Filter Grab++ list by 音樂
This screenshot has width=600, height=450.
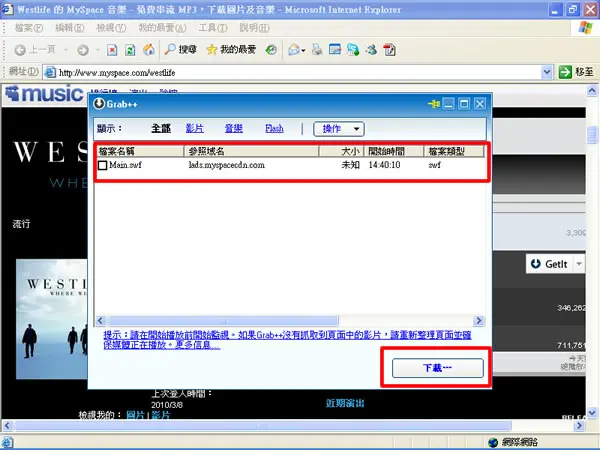pos(234,129)
